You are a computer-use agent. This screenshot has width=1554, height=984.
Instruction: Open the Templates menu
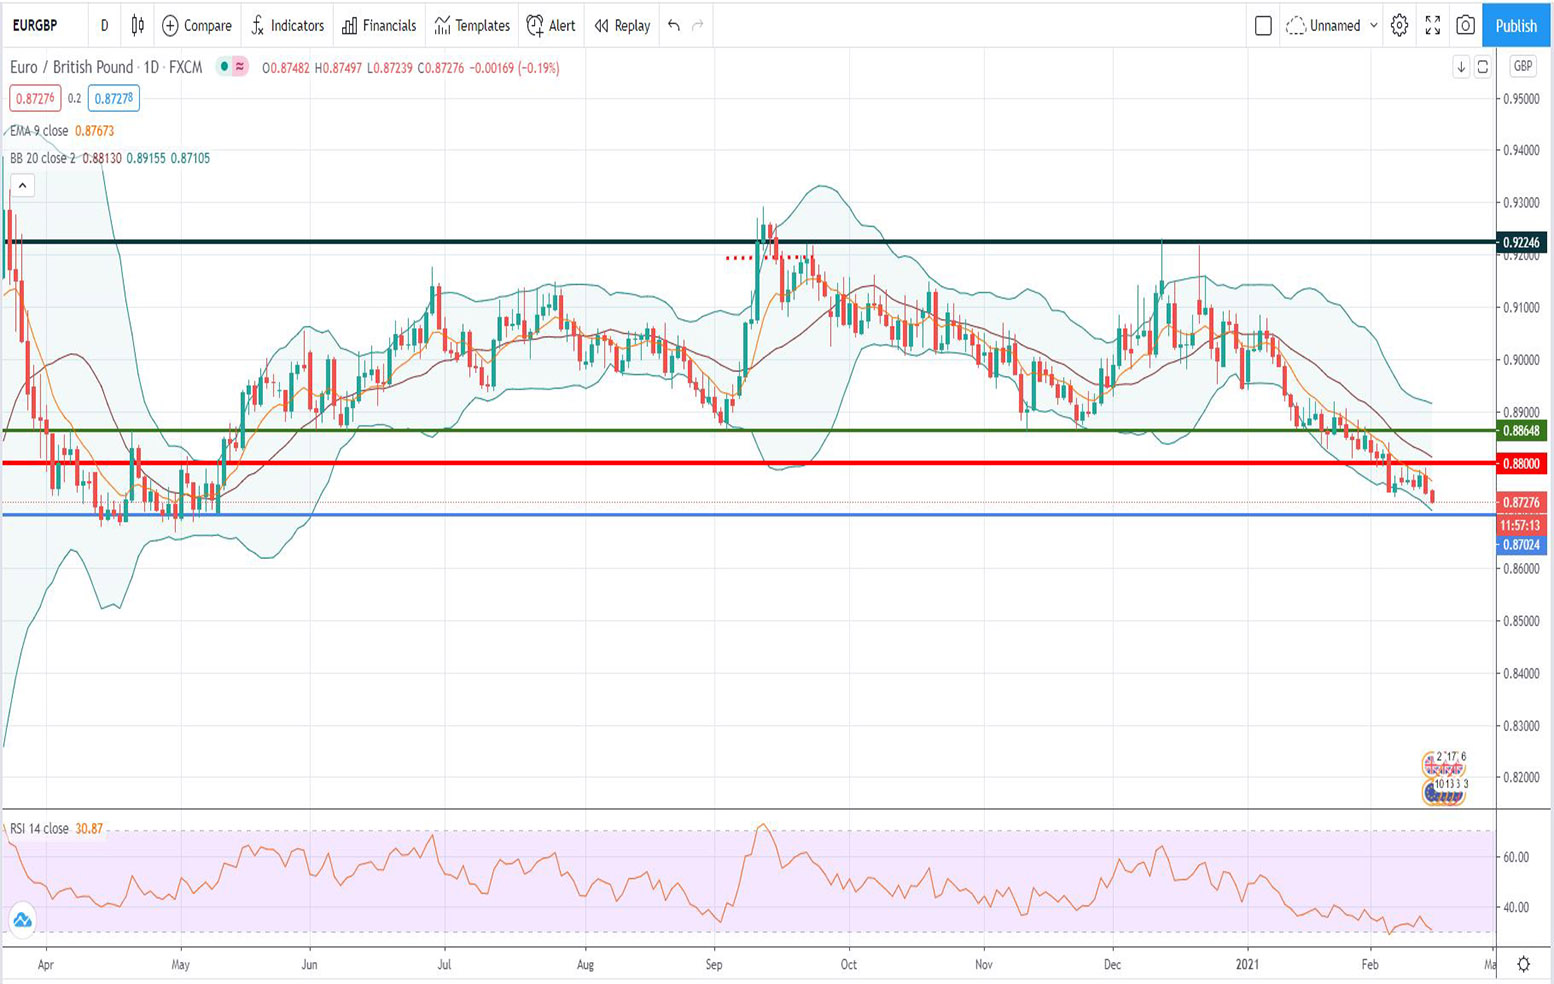tap(470, 26)
